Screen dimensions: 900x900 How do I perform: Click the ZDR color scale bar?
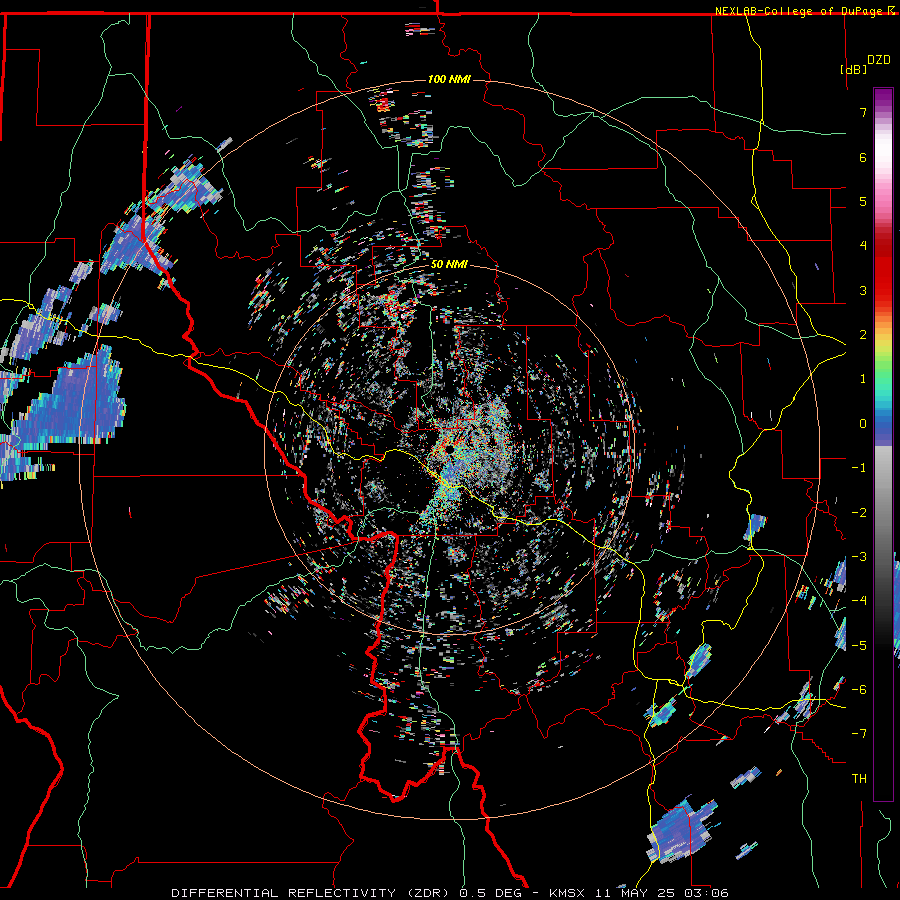tap(883, 444)
